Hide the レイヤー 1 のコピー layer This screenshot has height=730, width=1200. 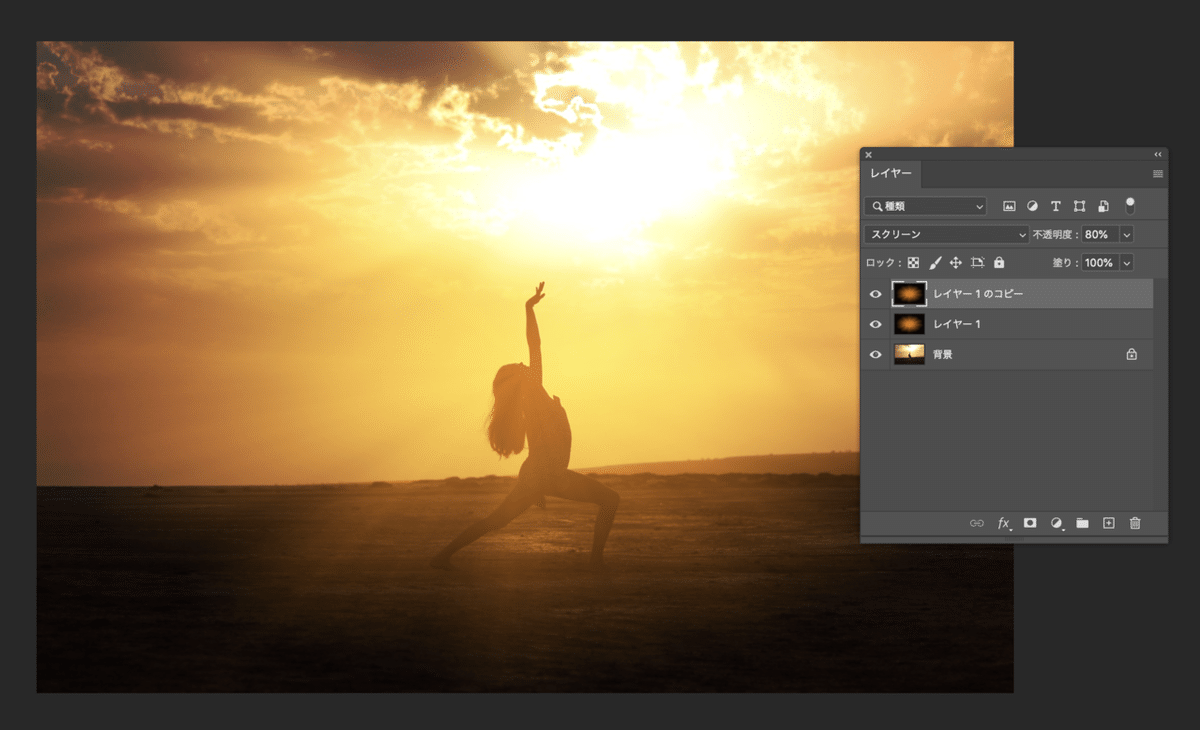[x=876, y=294]
